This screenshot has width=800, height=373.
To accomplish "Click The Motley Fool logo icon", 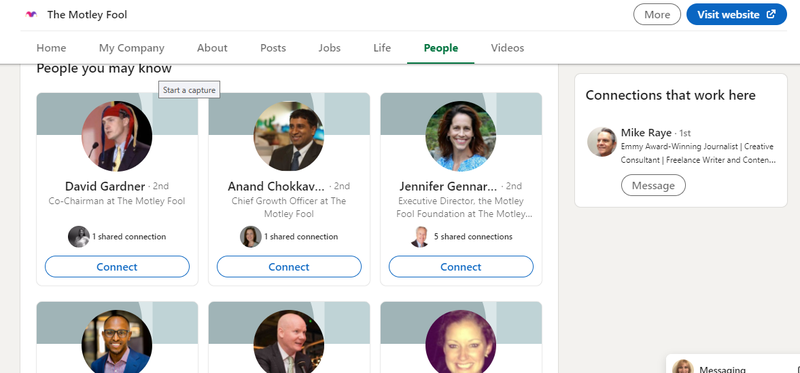I will [x=31, y=15].
